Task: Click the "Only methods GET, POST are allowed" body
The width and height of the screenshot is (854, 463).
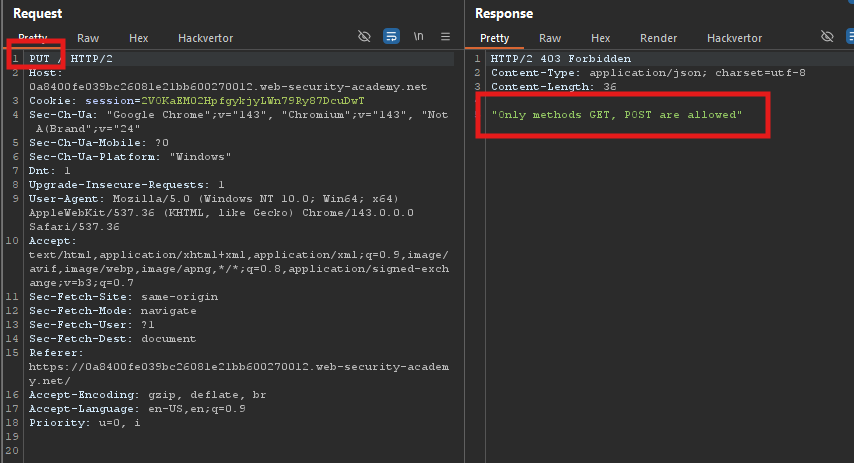Action: pos(617,115)
